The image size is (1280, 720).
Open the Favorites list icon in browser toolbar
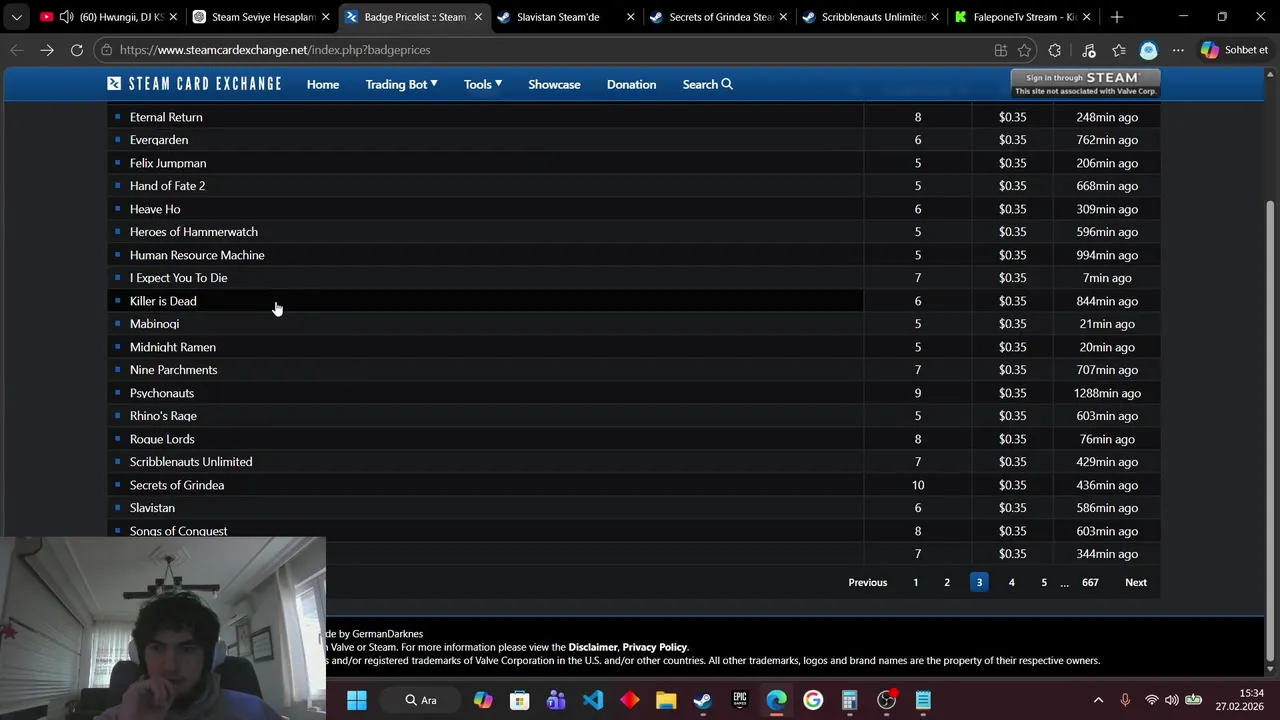click(x=1119, y=50)
